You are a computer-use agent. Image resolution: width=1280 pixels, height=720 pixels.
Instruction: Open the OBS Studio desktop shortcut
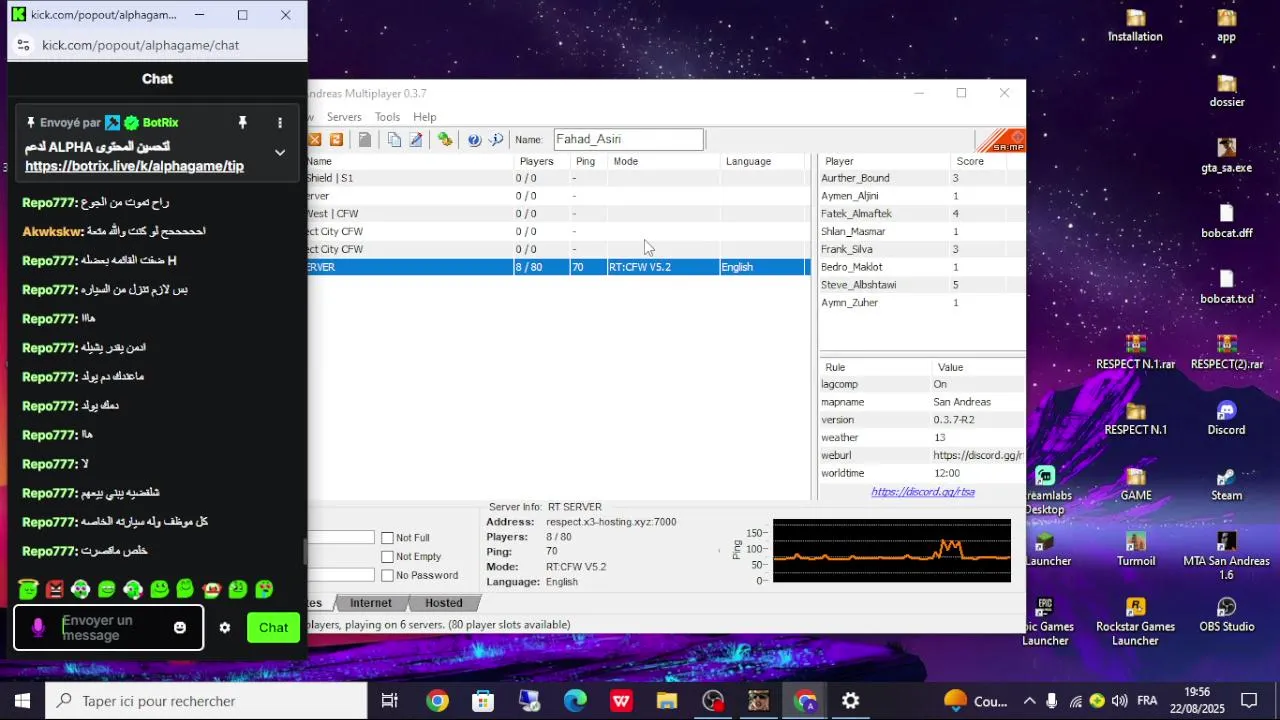pos(1226,615)
